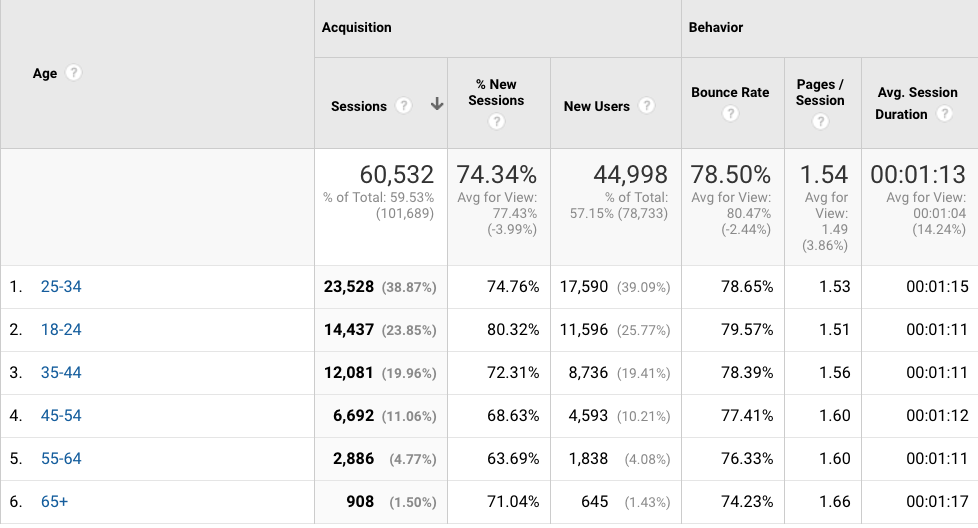Click the New Users help icon
Image resolution: width=978 pixels, height=528 pixels.
coord(646,106)
